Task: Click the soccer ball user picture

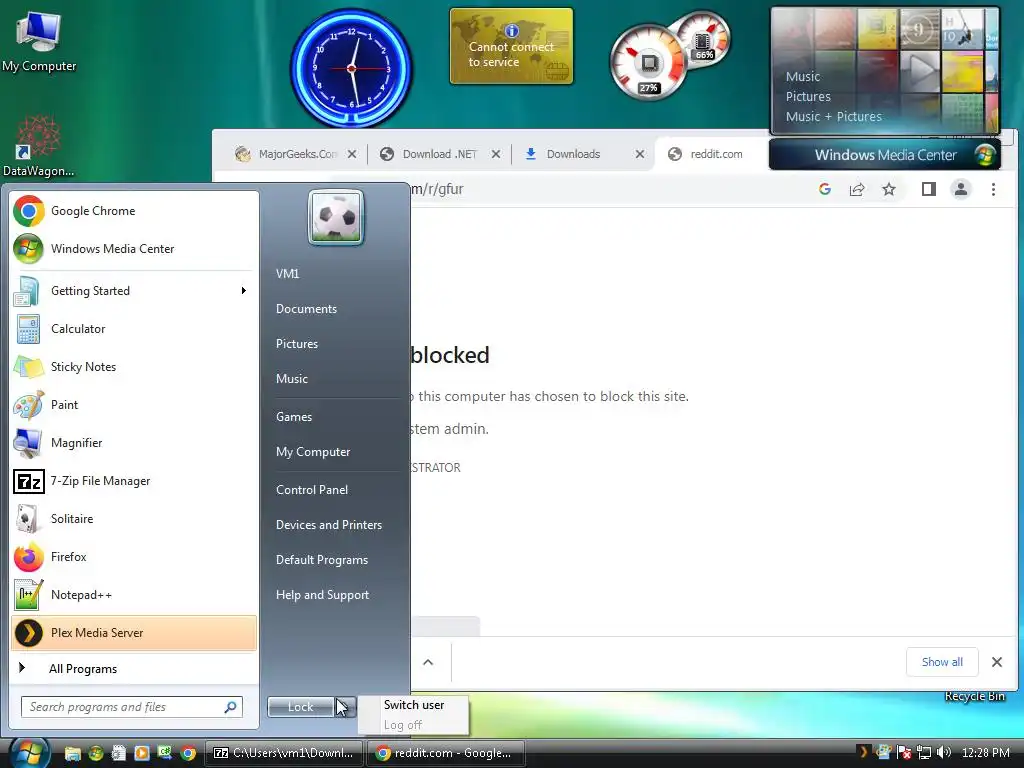Action: [336, 217]
